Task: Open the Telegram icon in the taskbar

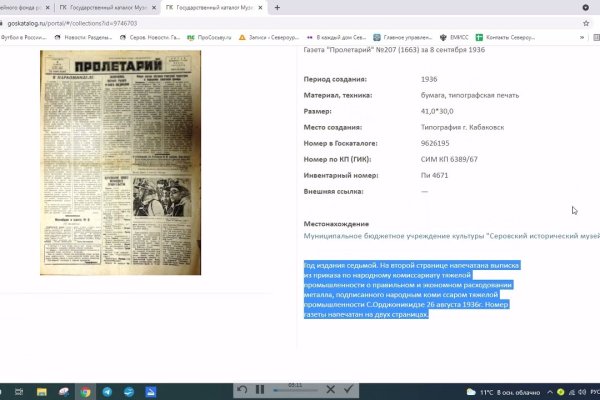Action: (x=107, y=390)
